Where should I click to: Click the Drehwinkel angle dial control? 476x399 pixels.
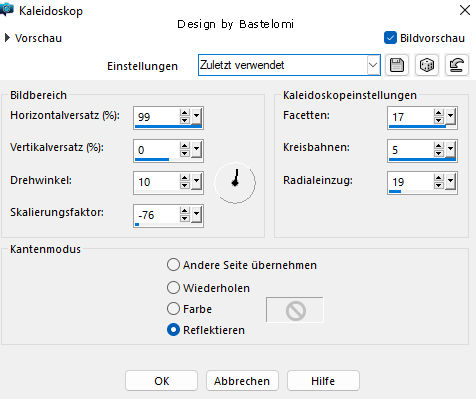(x=235, y=182)
